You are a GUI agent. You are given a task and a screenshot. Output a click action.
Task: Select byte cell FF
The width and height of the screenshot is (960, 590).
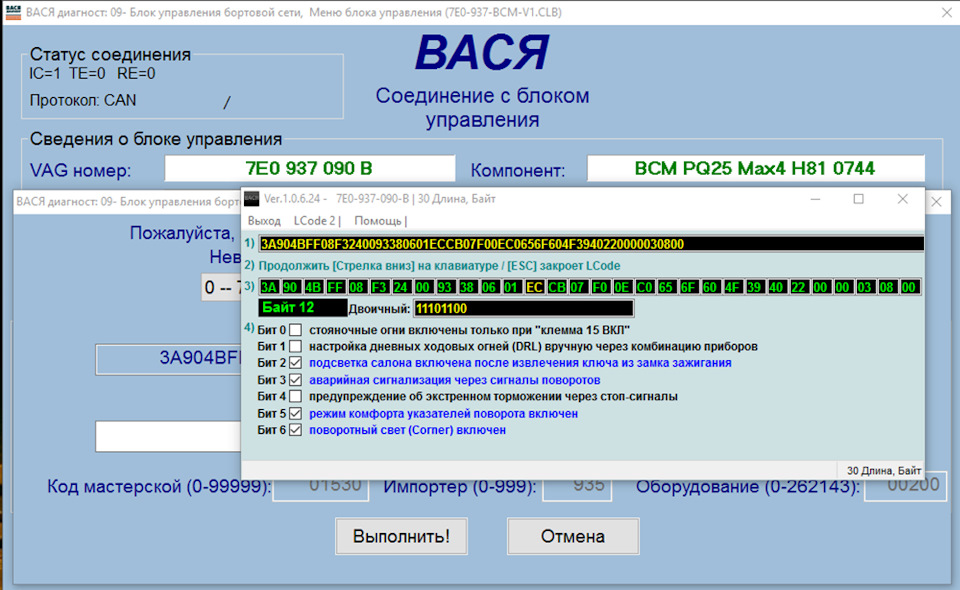pos(335,287)
